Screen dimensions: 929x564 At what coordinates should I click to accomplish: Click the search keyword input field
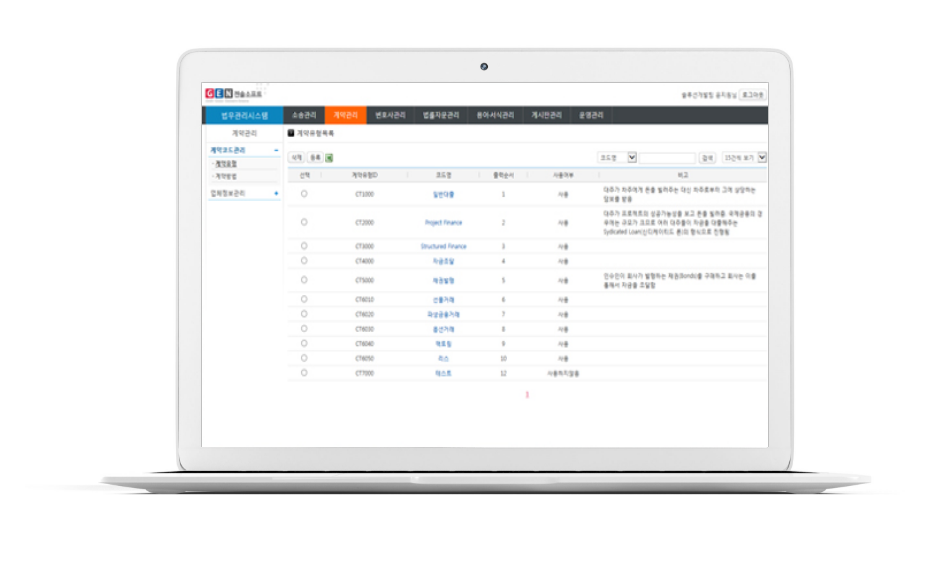coord(667,158)
